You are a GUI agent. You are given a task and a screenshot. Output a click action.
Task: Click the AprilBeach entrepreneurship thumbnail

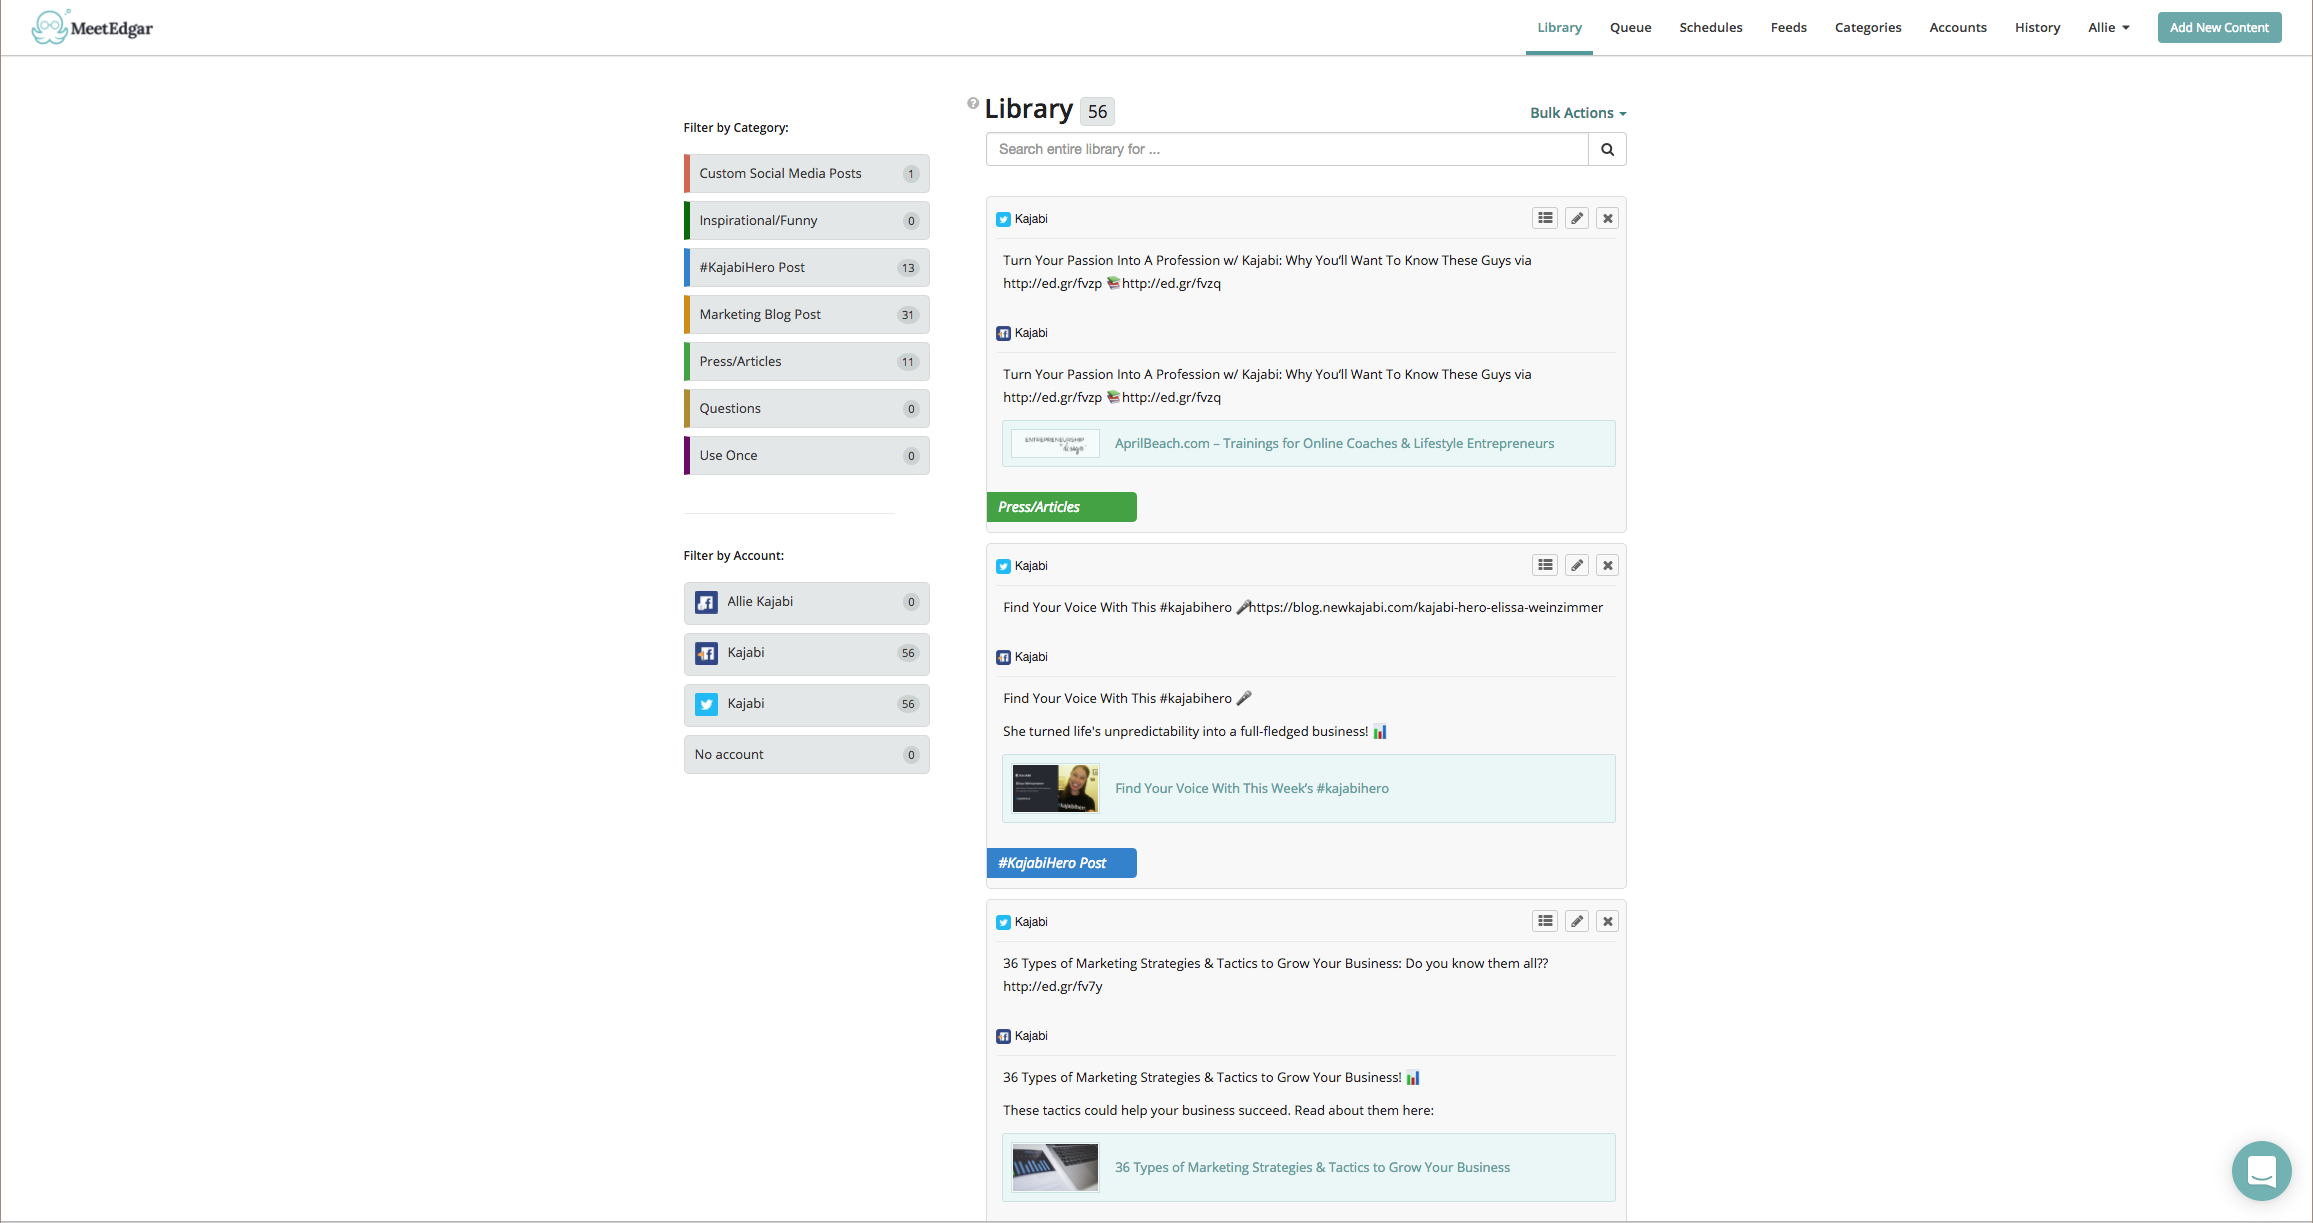click(1055, 443)
